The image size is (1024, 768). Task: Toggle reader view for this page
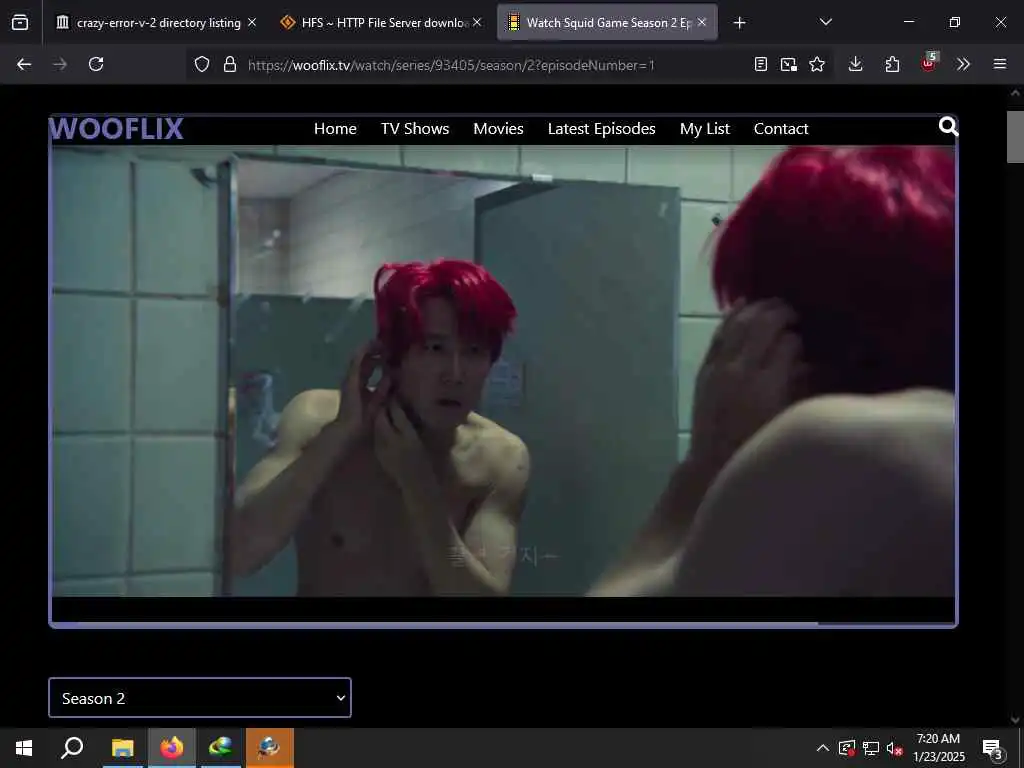(x=761, y=64)
